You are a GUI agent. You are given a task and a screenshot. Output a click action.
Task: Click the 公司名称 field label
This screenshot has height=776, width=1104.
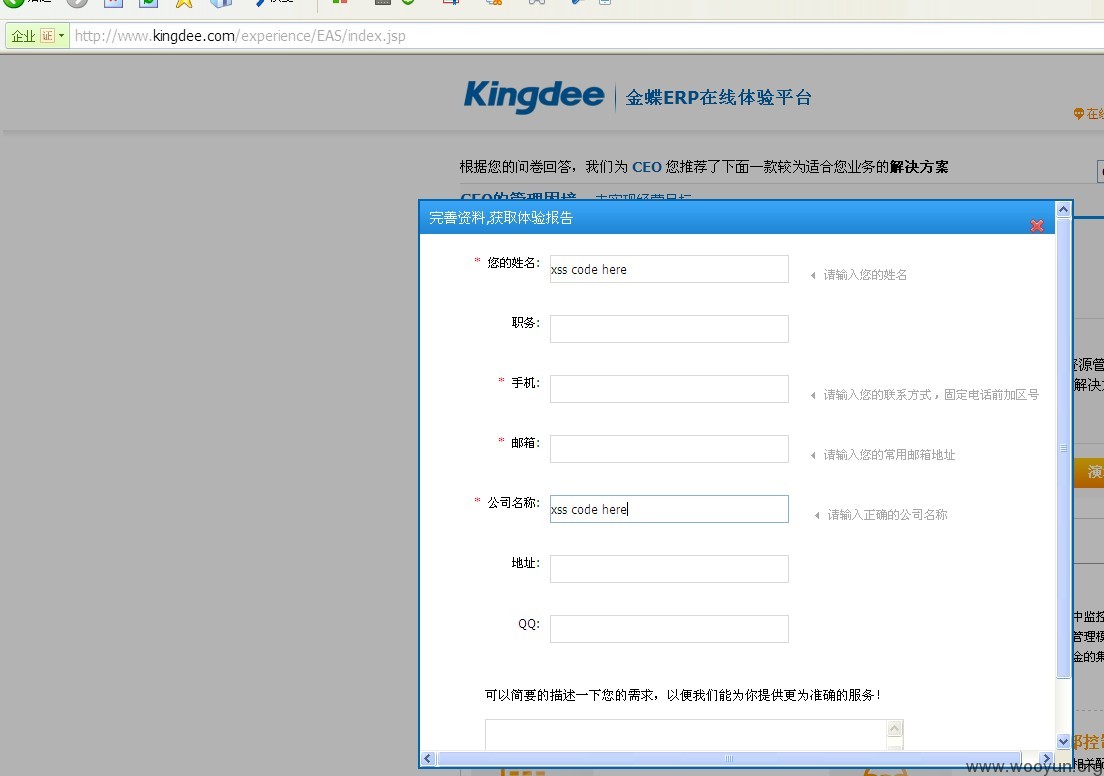[513, 503]
